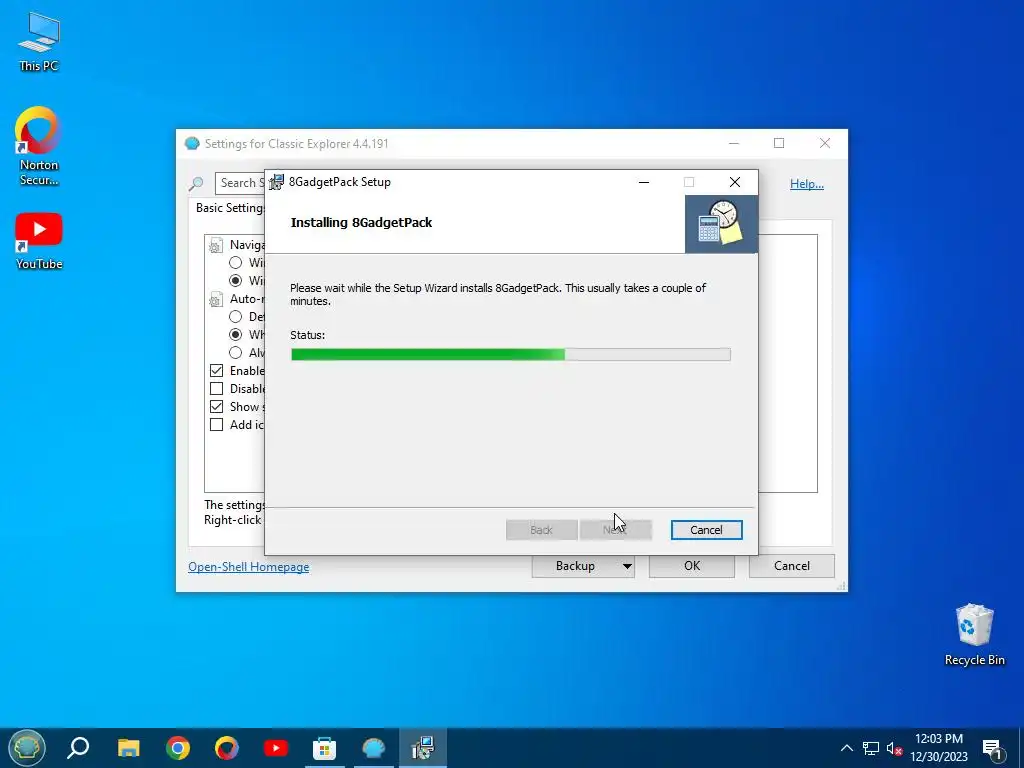Open the Recycle Bin icon

(x=974, y=634)
